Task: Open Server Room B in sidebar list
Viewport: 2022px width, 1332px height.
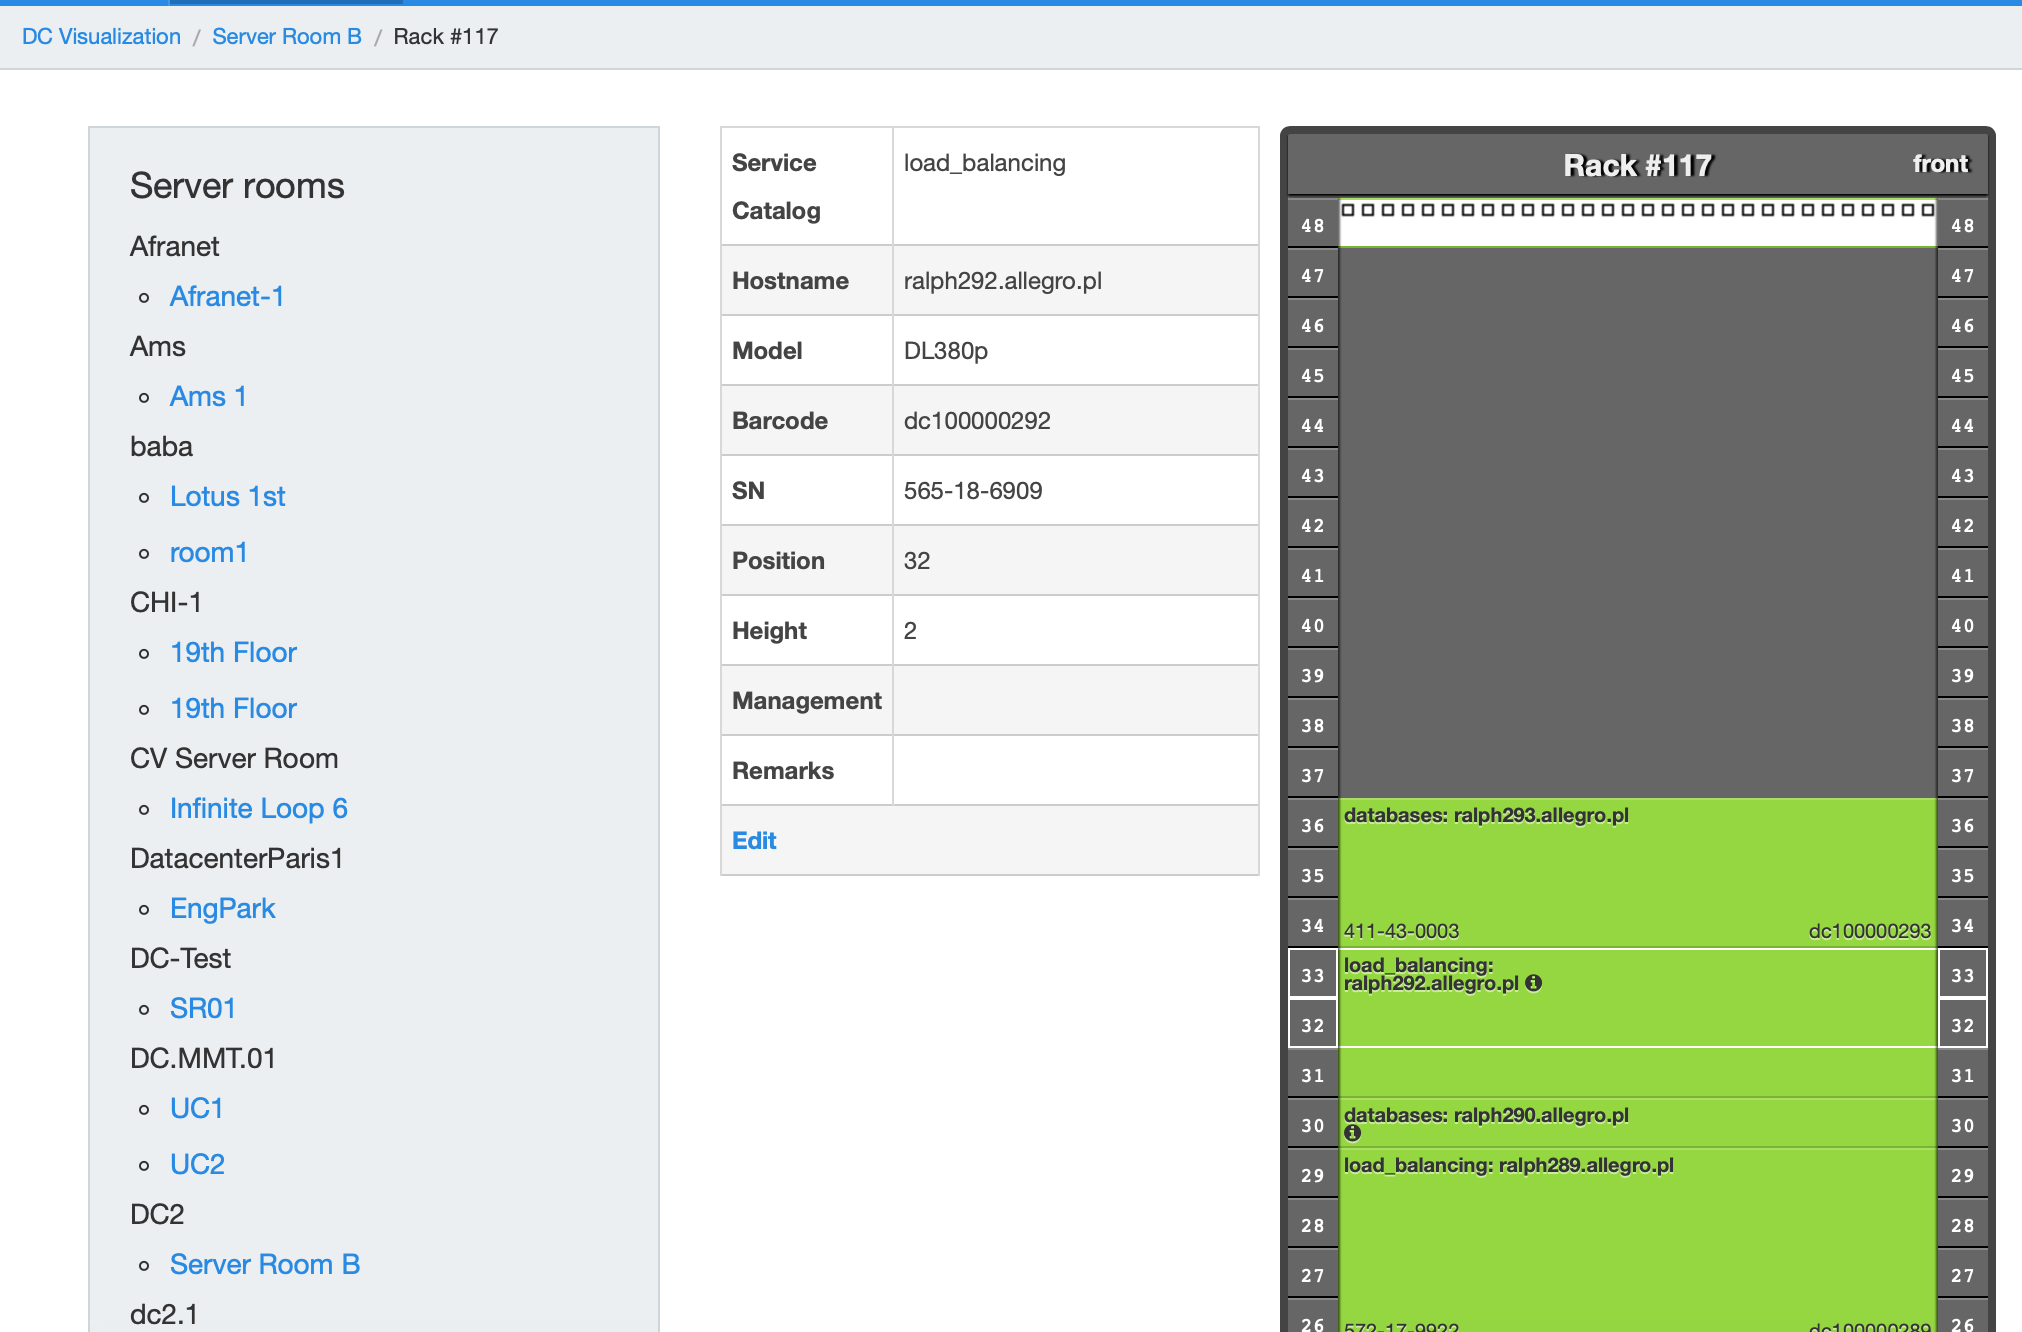Action: pos(264,1264)
